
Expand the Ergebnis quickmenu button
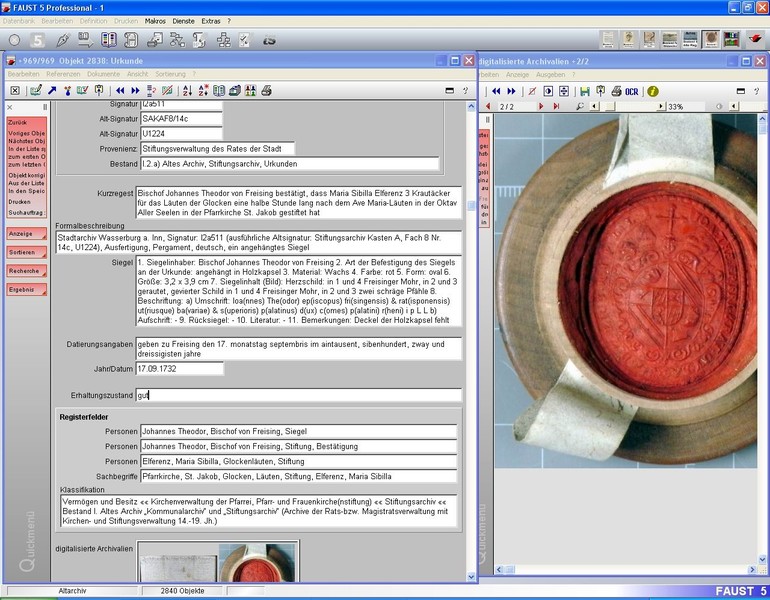click(x=27, y=290)
